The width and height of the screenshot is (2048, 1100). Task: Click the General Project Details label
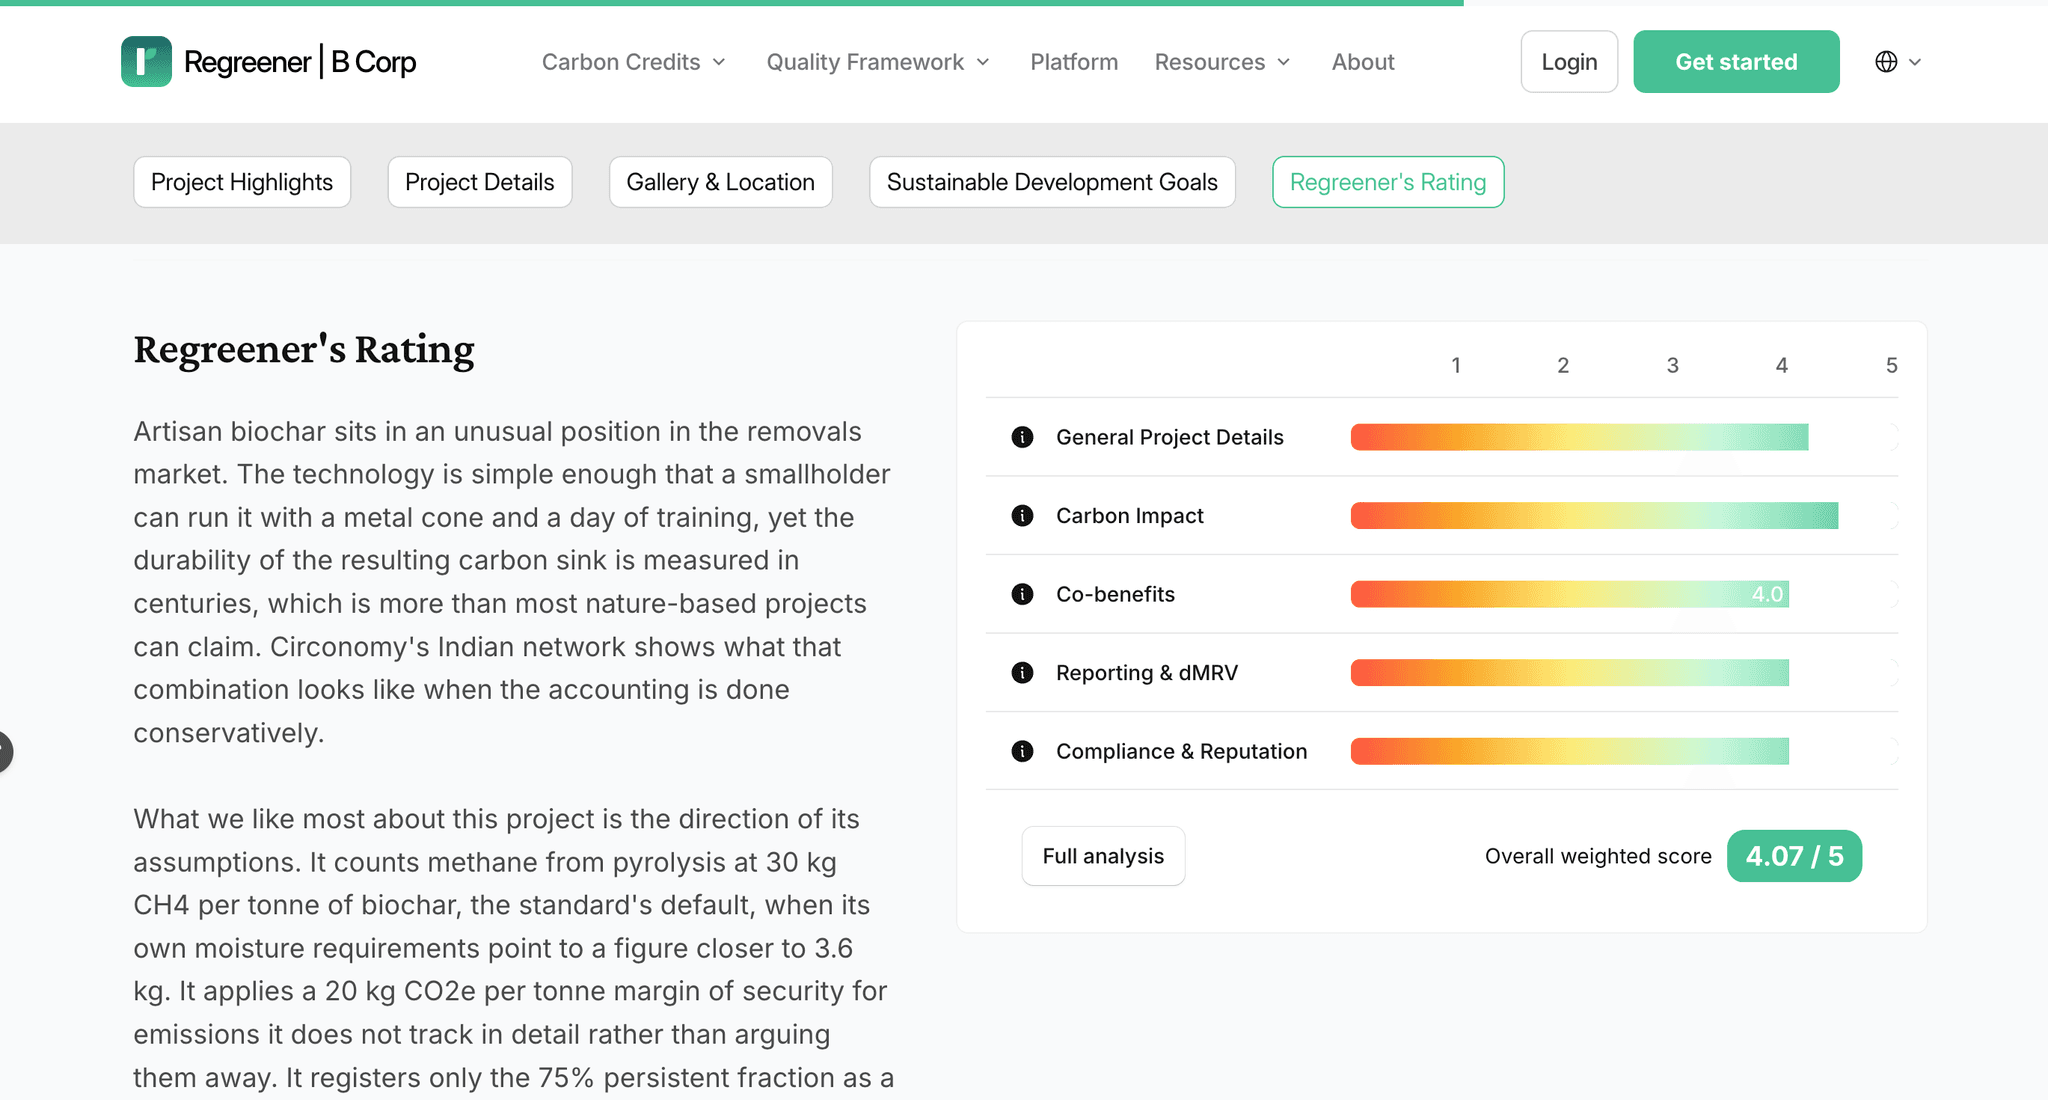pyautogui.click(x=1170, y=437)
